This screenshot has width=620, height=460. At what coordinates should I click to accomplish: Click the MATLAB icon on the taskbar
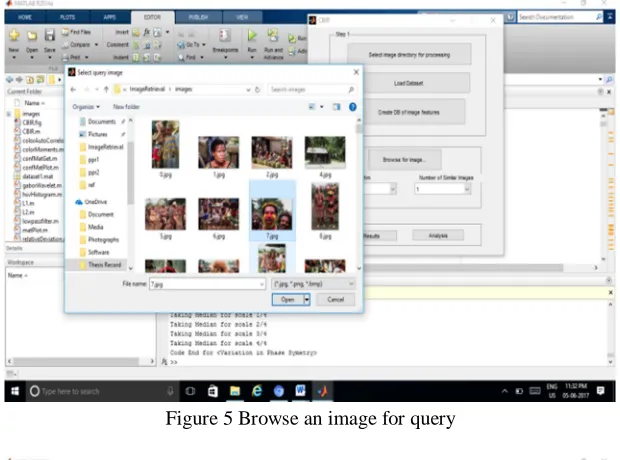click(322, 391)
